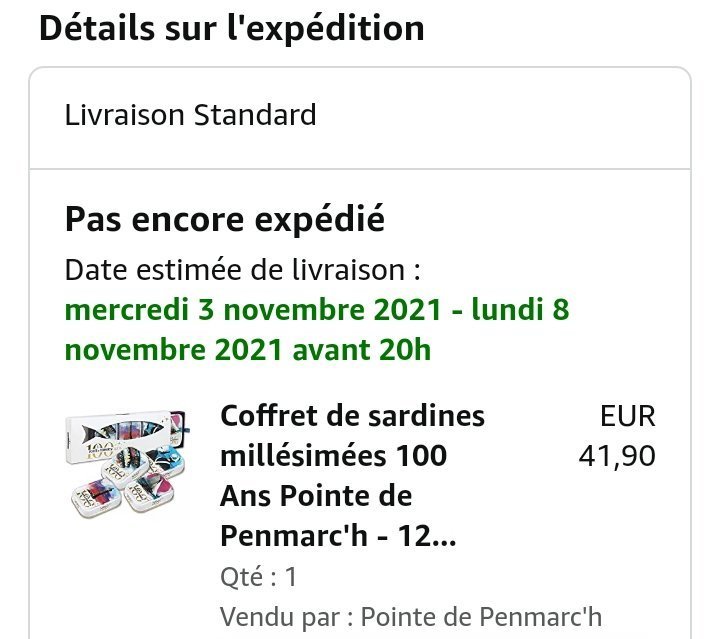Click the "Coffret de sardines" title first line
720x639 pixels.
(x=352, y=416)
